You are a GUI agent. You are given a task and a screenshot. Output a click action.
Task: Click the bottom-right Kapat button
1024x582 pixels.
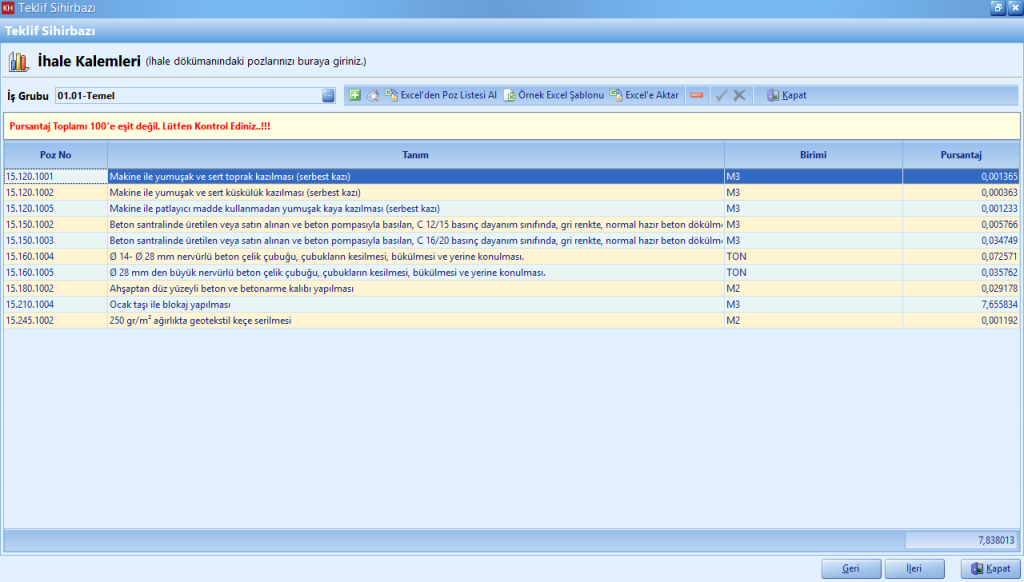(988, 568)
